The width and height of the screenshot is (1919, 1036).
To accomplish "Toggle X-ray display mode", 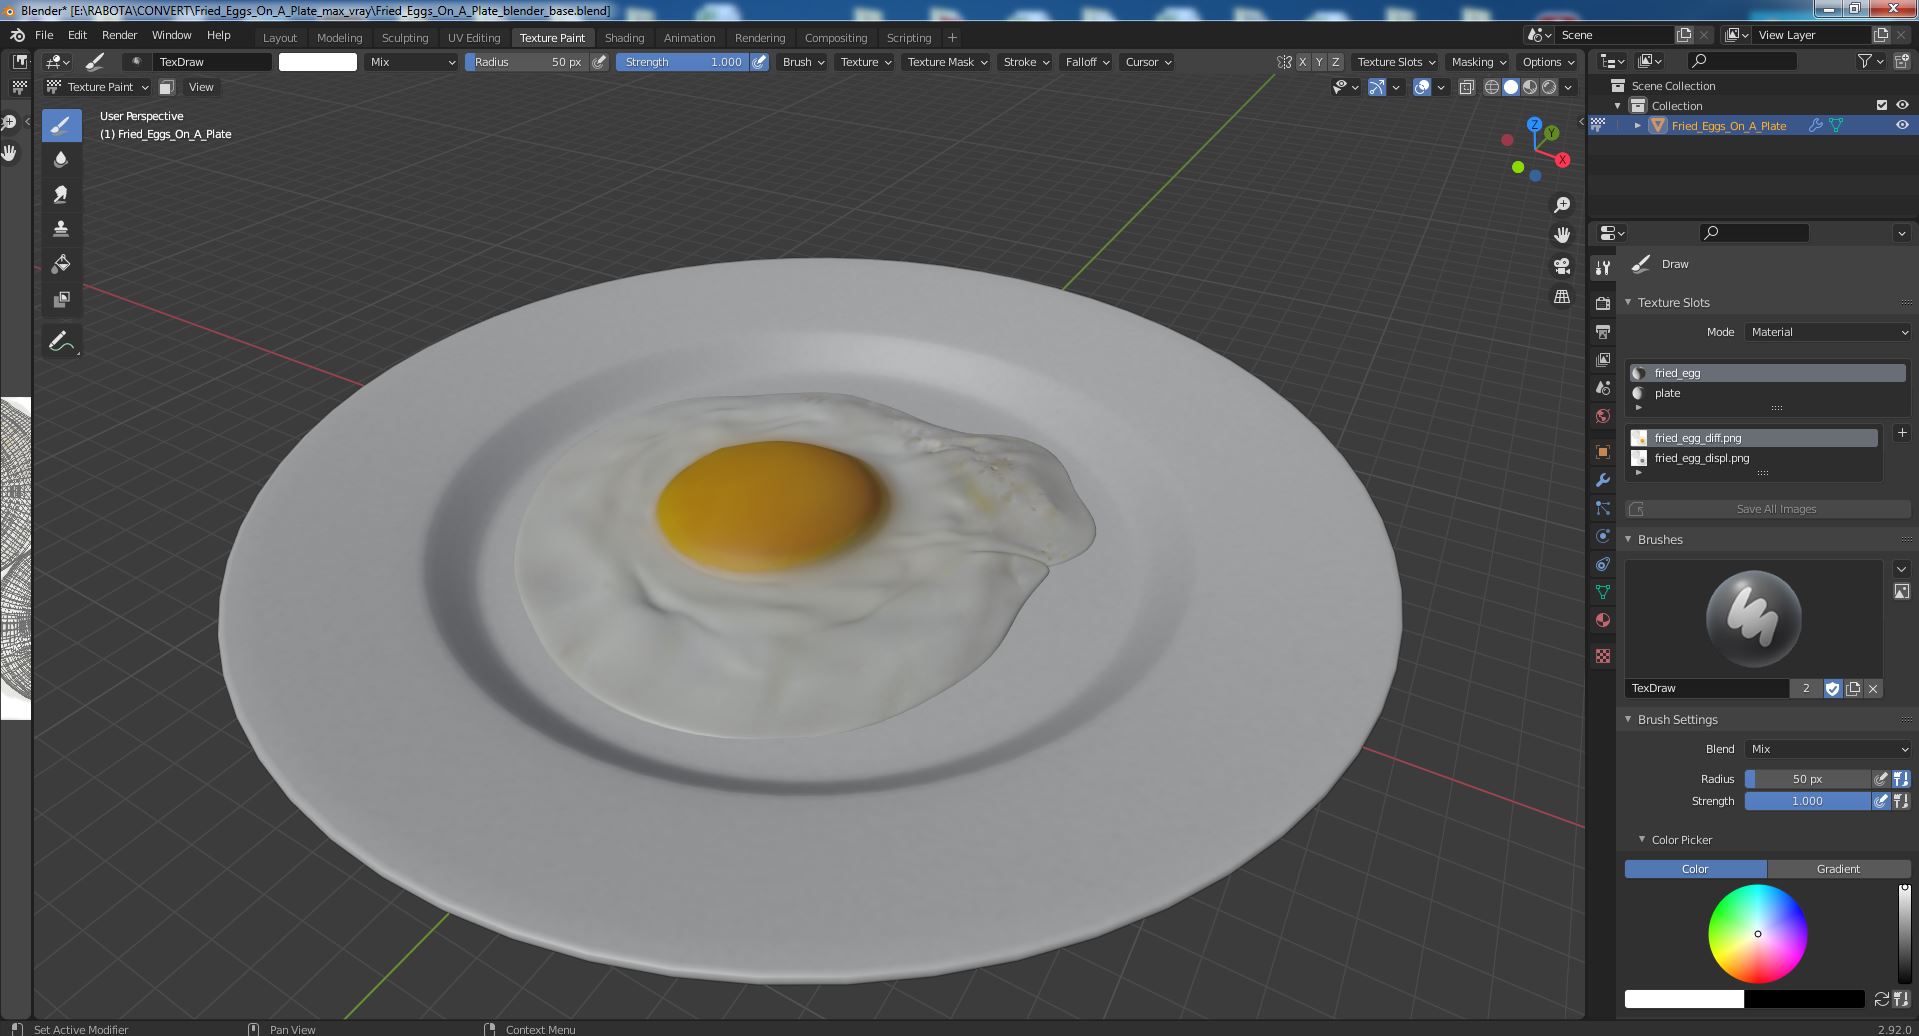I will pyautogui.click(x=1466, y=87).
